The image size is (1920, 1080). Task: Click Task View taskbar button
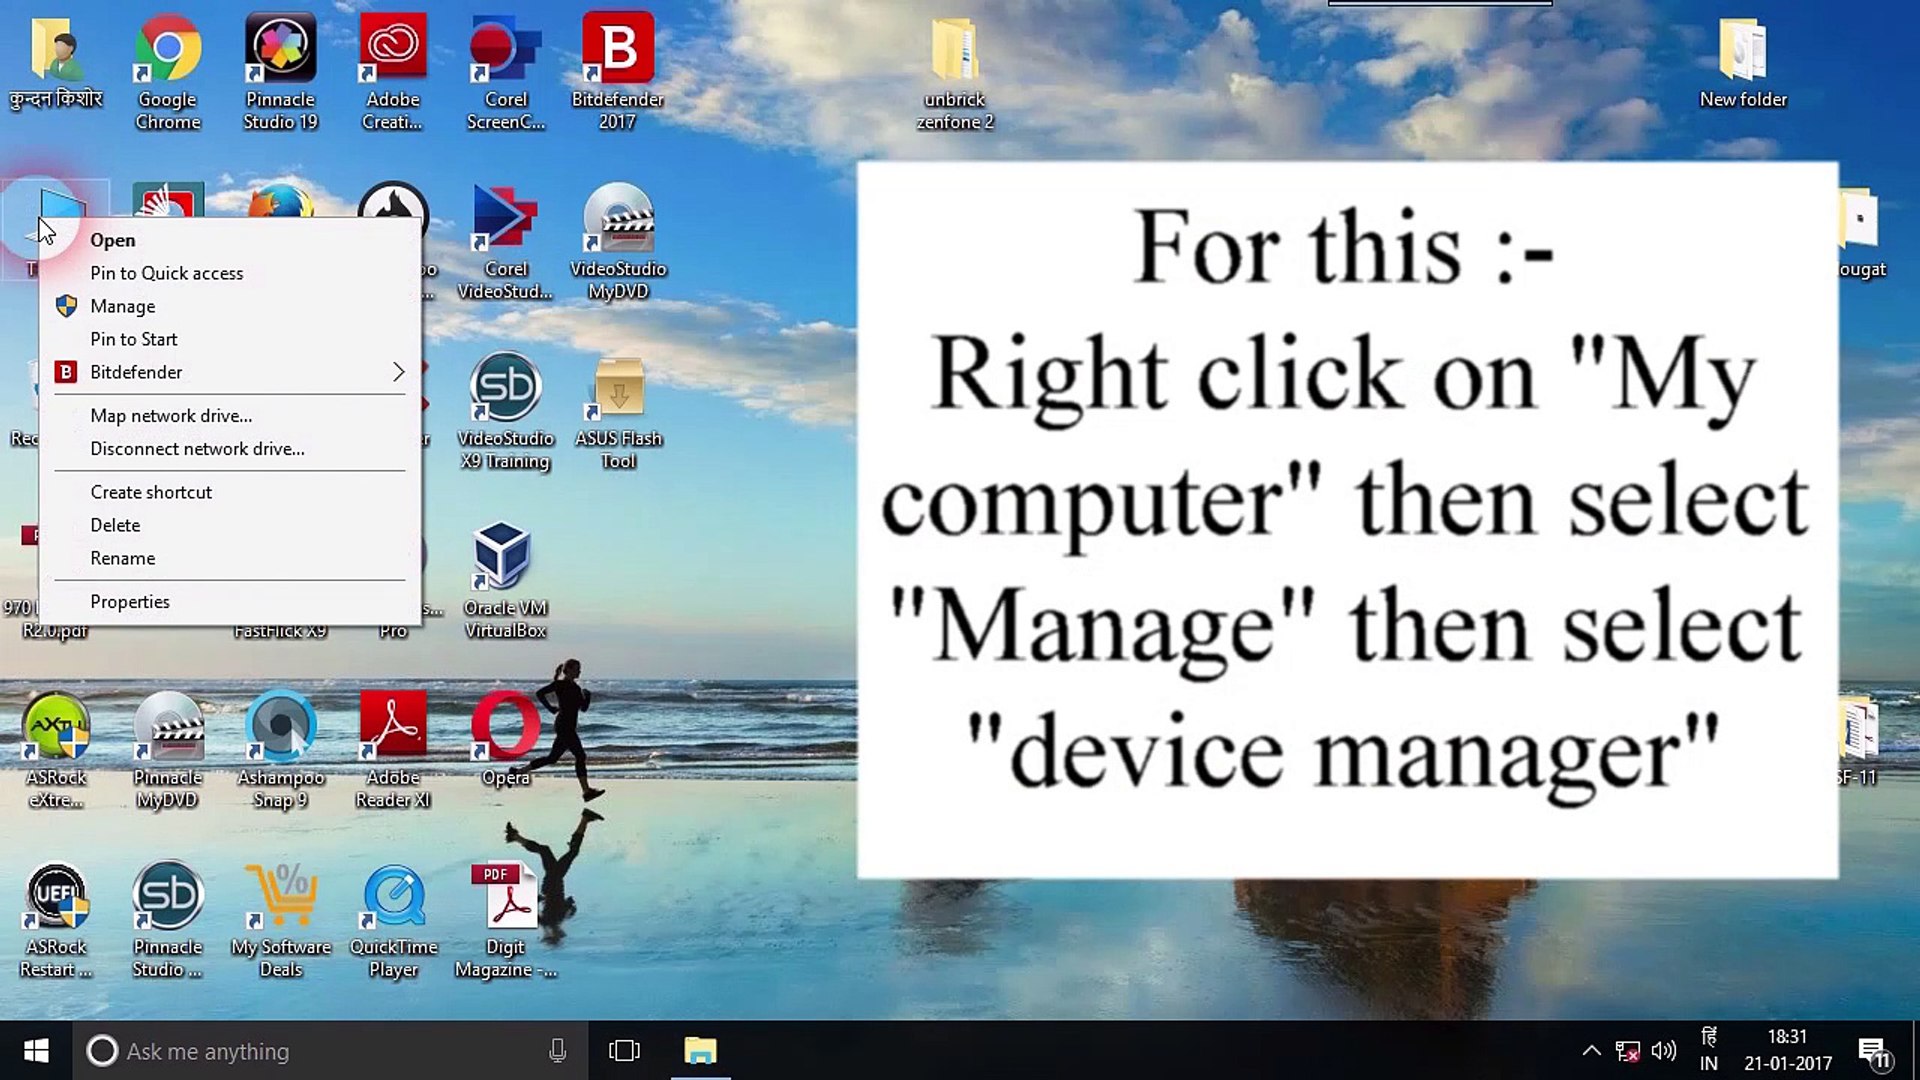click(x=624, y=1051)
